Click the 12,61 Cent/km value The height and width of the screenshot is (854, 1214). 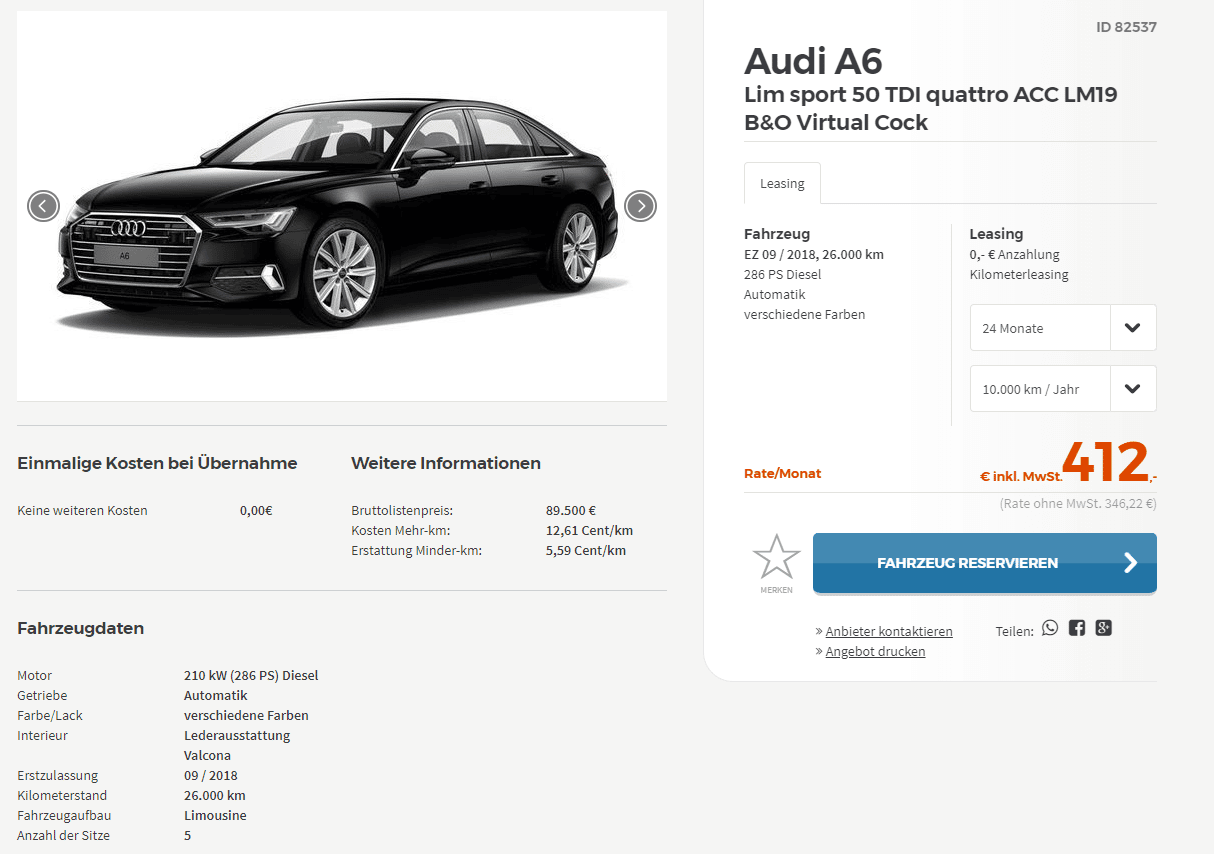click(x=589, y=530)
